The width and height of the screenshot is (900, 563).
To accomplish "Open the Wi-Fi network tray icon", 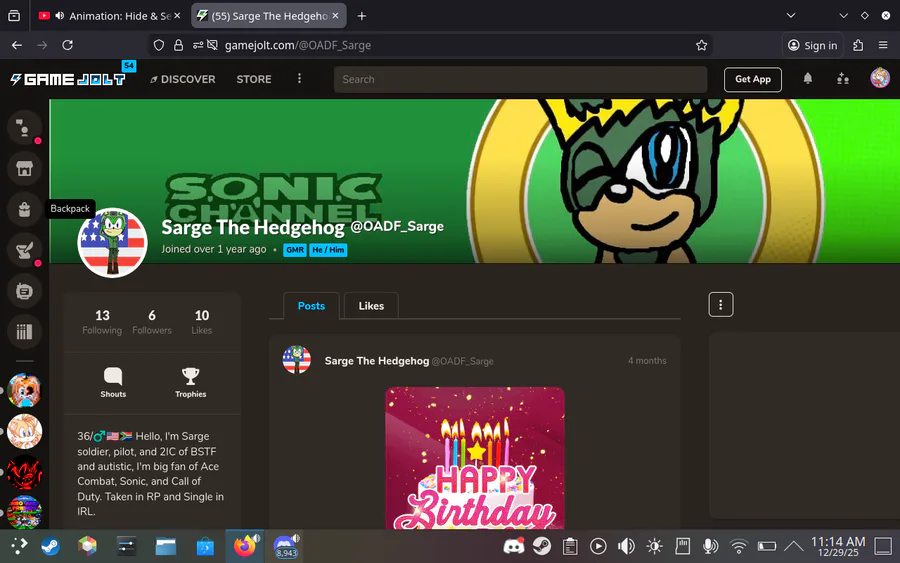I will (x=739, y=546).
